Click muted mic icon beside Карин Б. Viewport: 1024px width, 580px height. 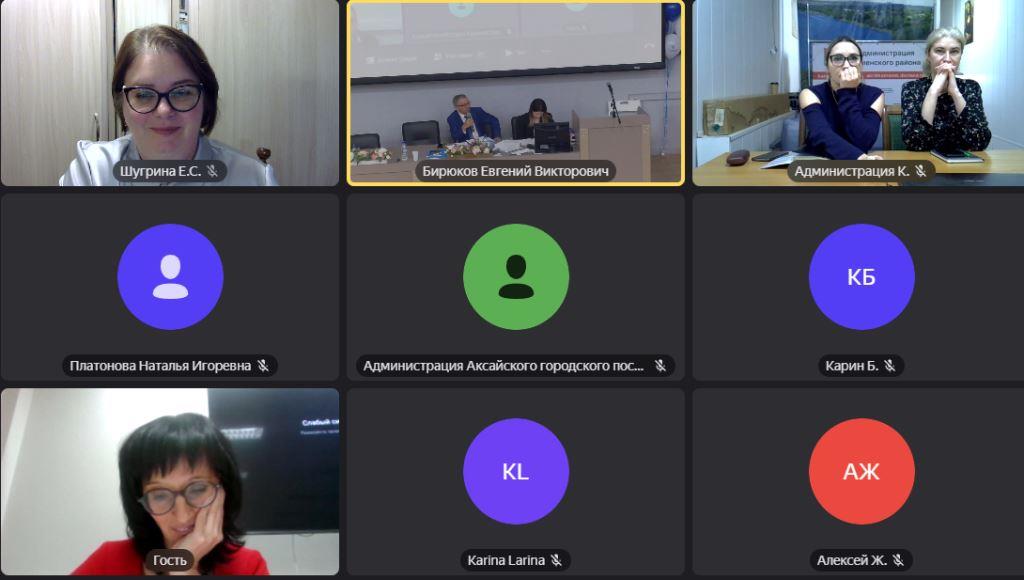tap(889, 366)
